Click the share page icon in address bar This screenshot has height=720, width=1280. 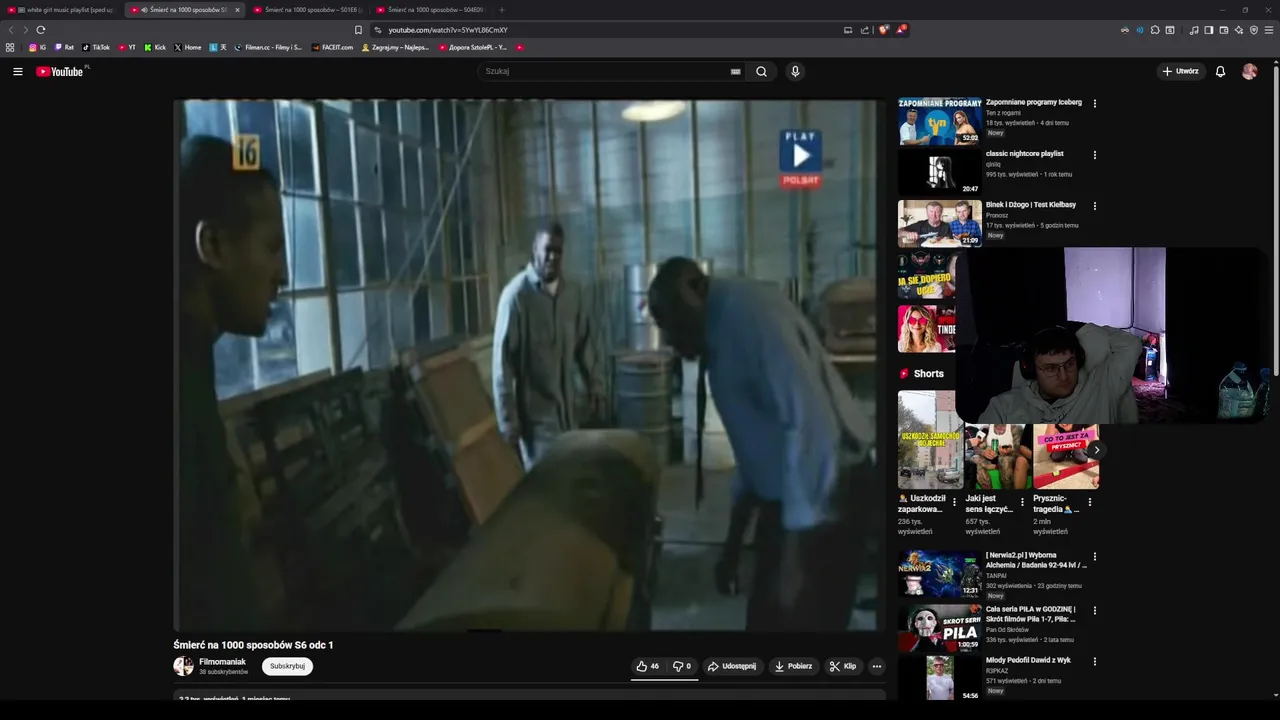[x=865, y=30]
